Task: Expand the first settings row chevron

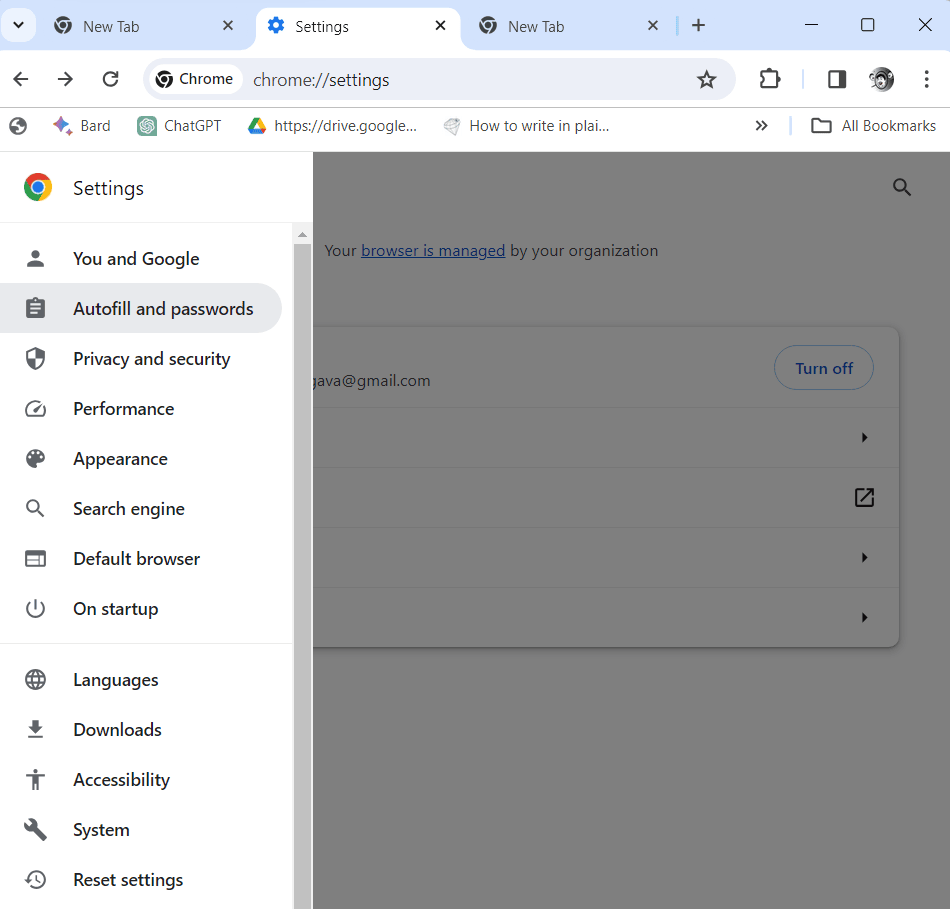Action: (864, 437)
